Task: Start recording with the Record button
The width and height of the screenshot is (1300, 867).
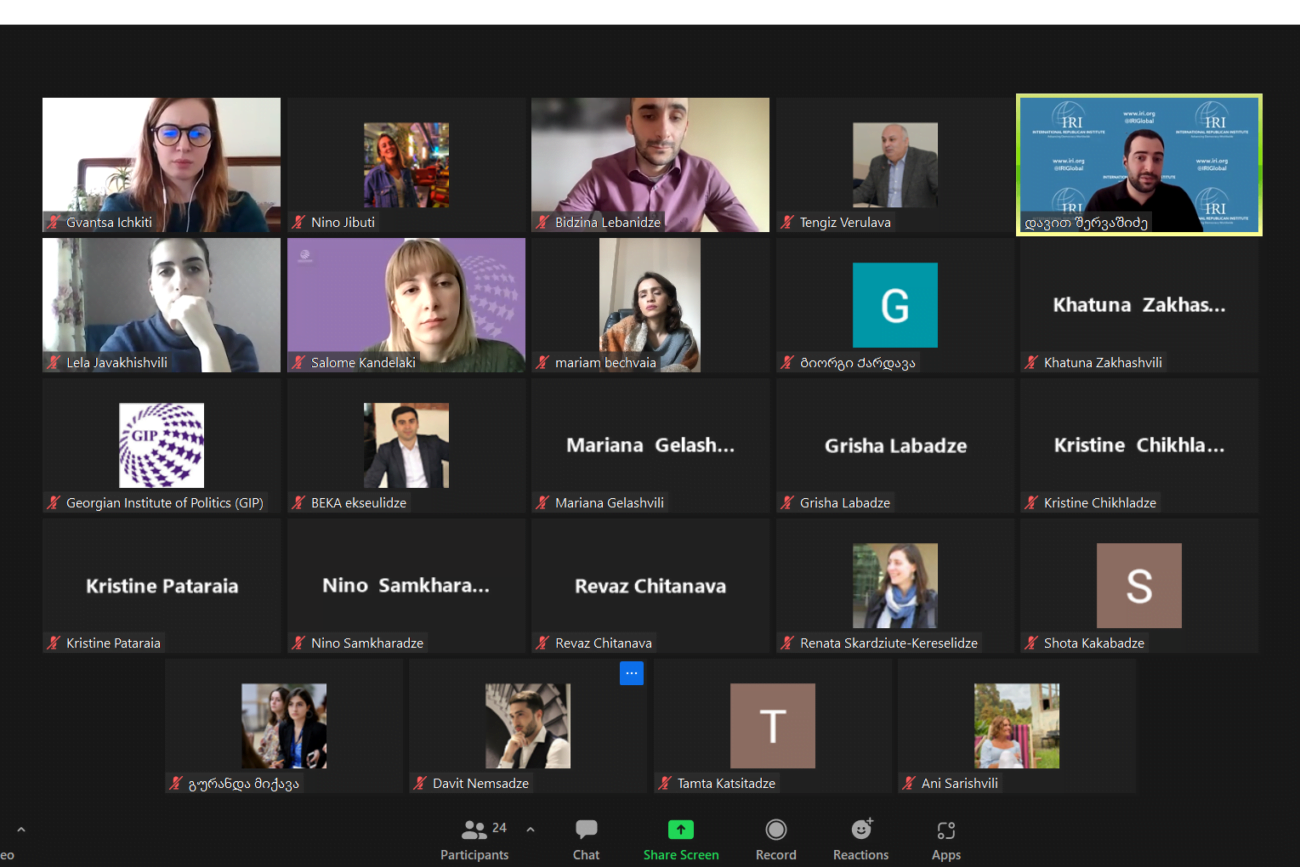Action: click(x=776, y=840)
